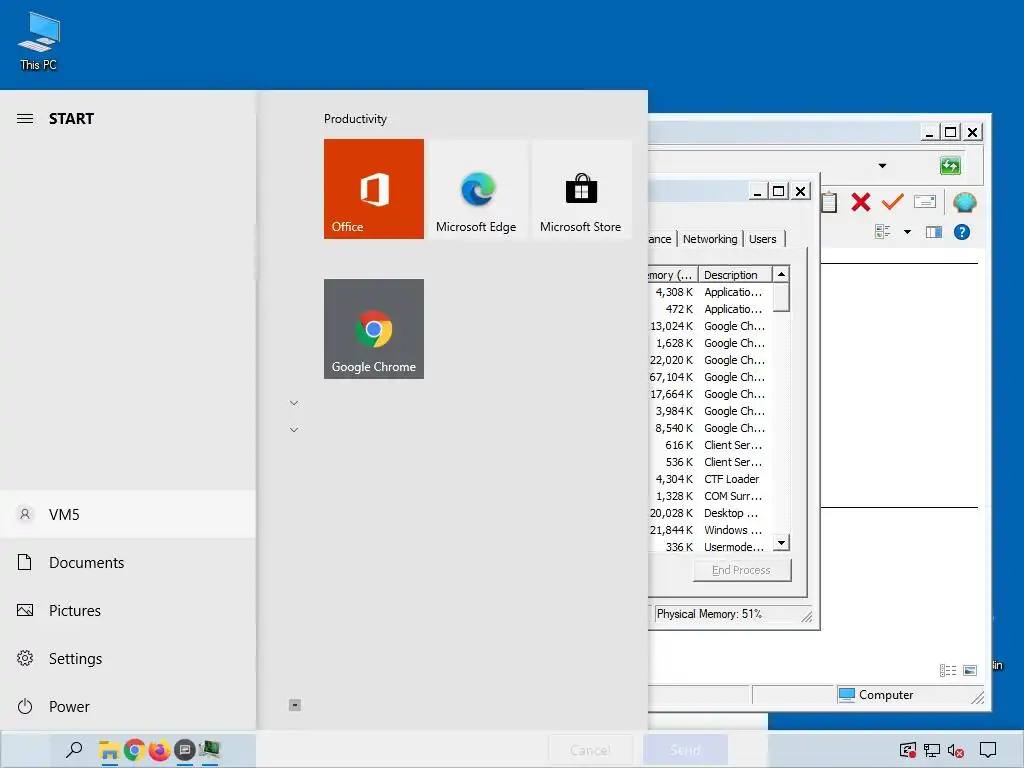Select the CTF Loader process row
1024x768 pixels.
[711, 479]
